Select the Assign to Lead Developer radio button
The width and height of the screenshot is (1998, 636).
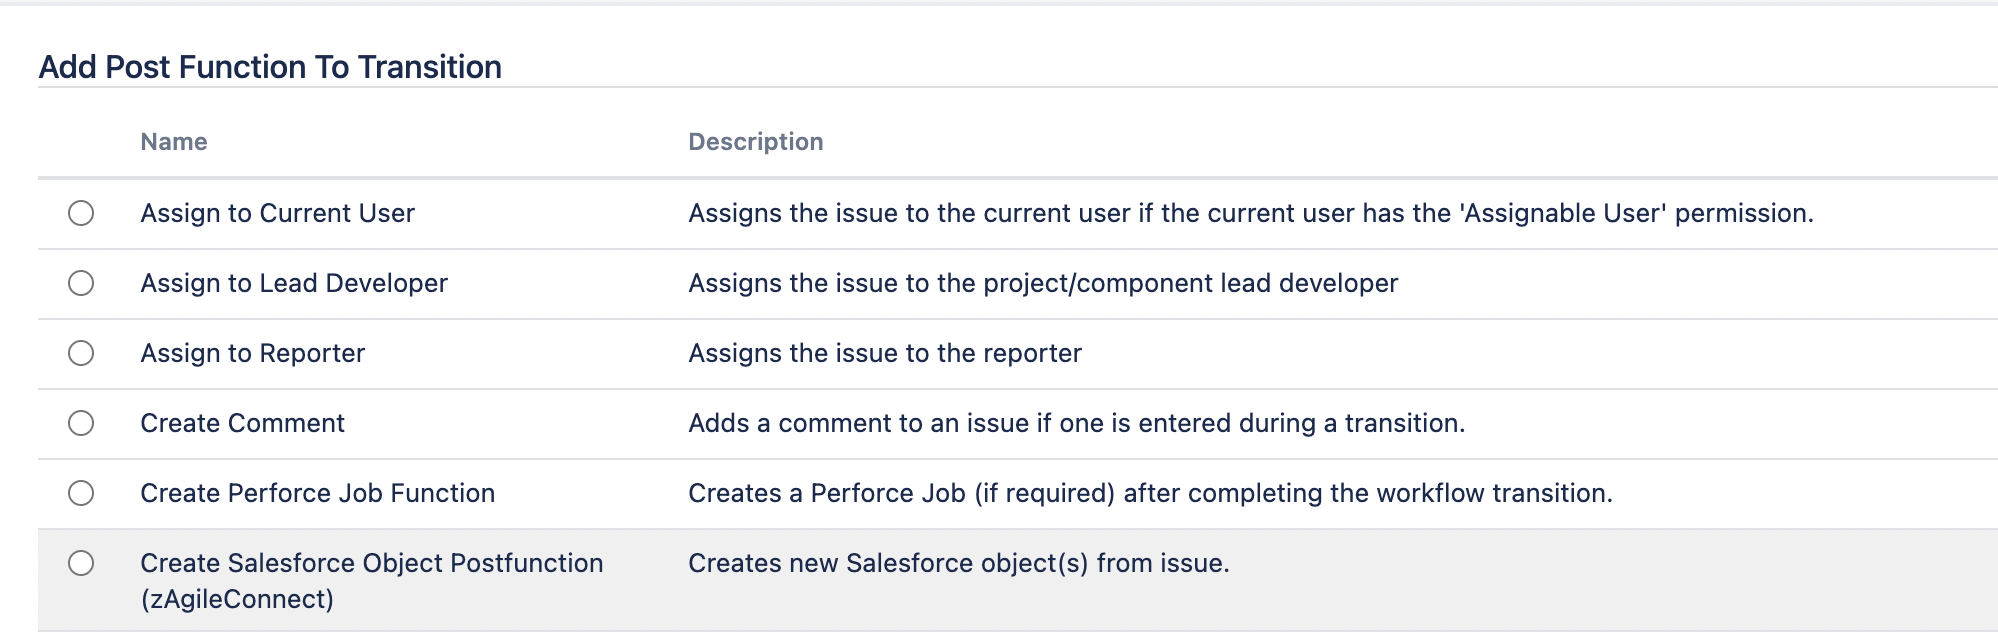click(81, 283)
